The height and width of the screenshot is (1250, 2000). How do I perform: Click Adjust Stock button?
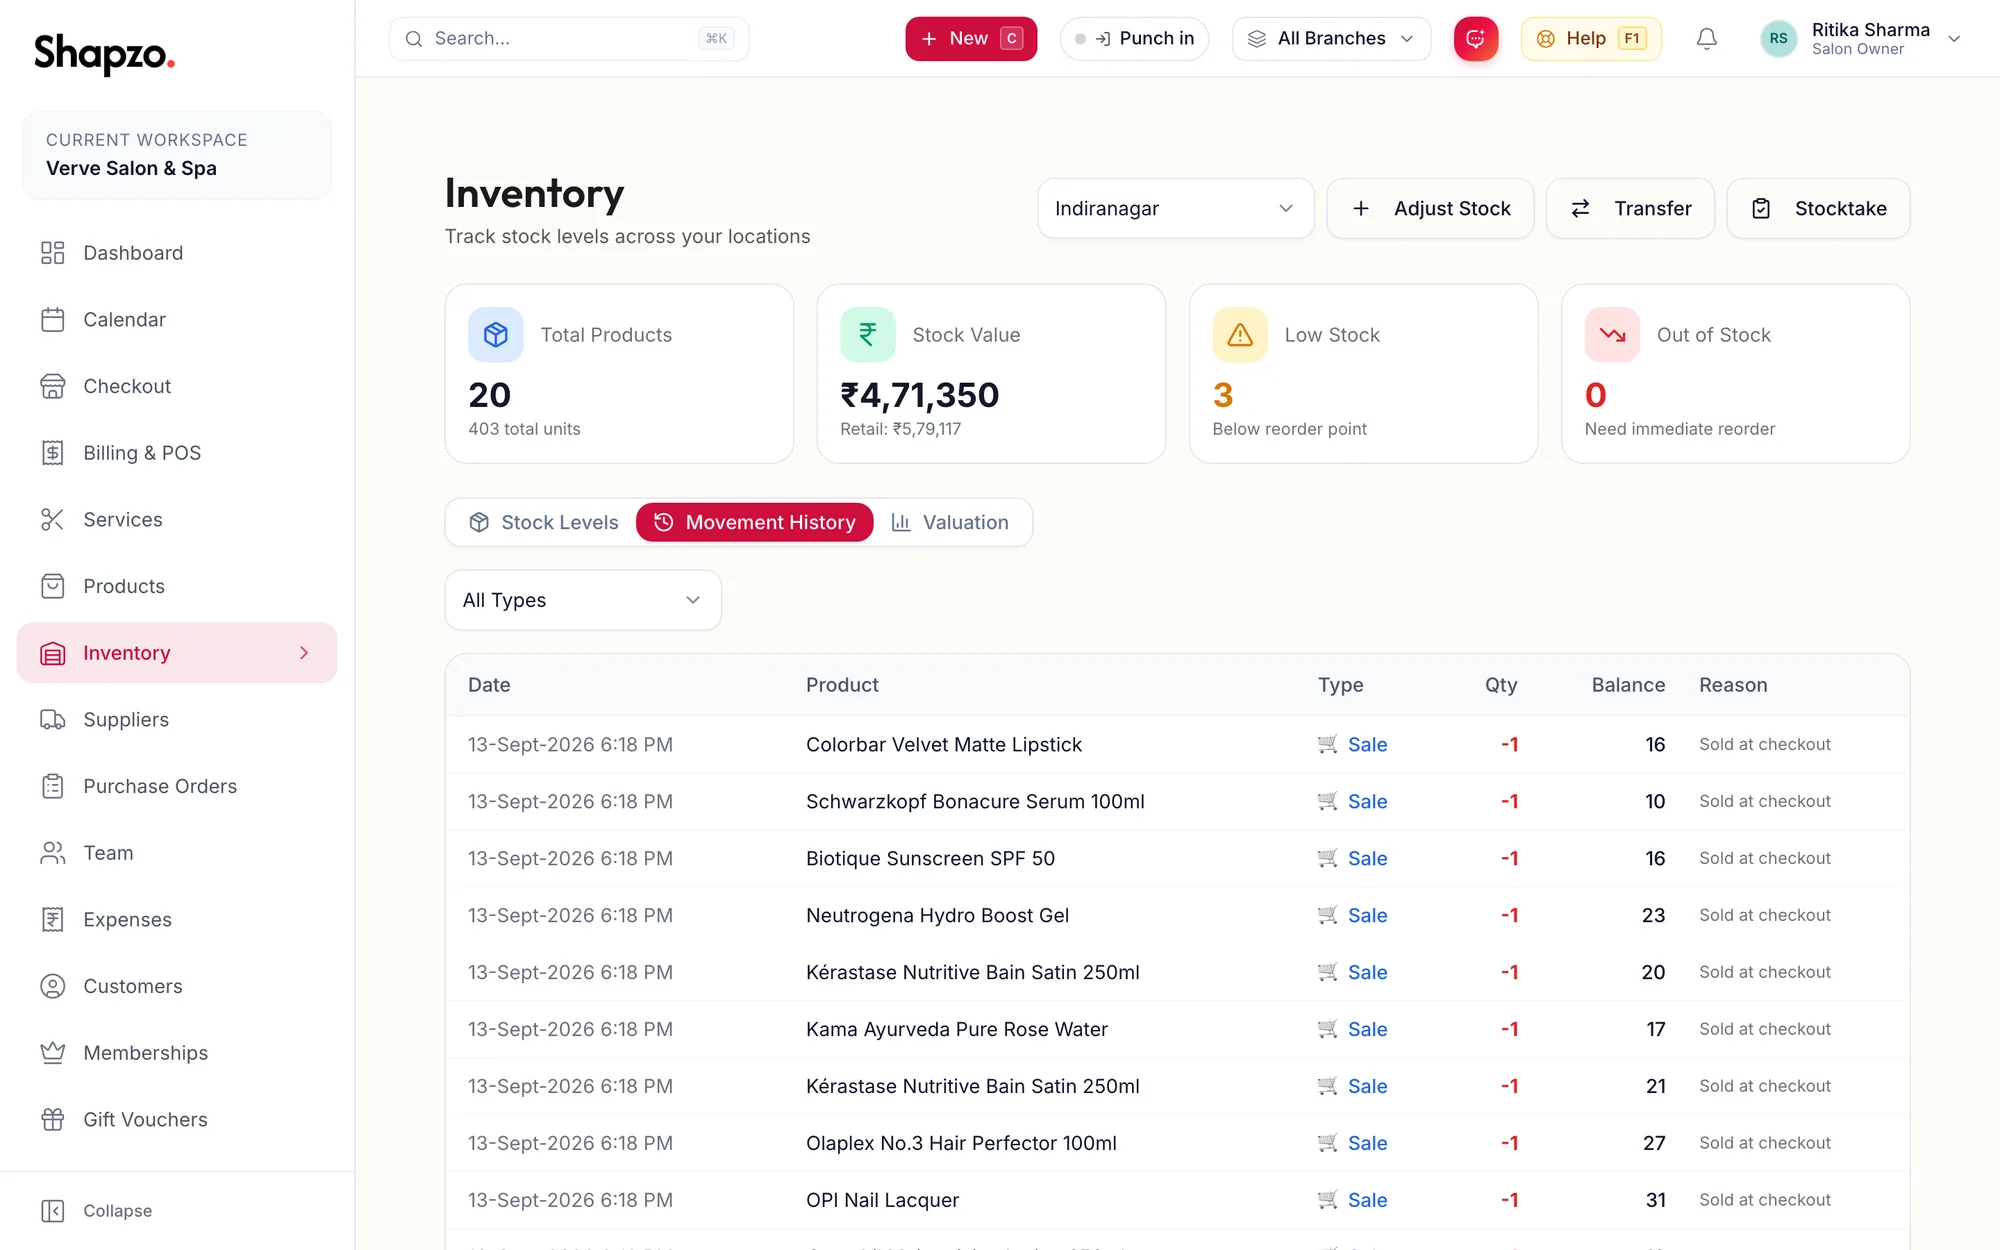(1430, 209)
